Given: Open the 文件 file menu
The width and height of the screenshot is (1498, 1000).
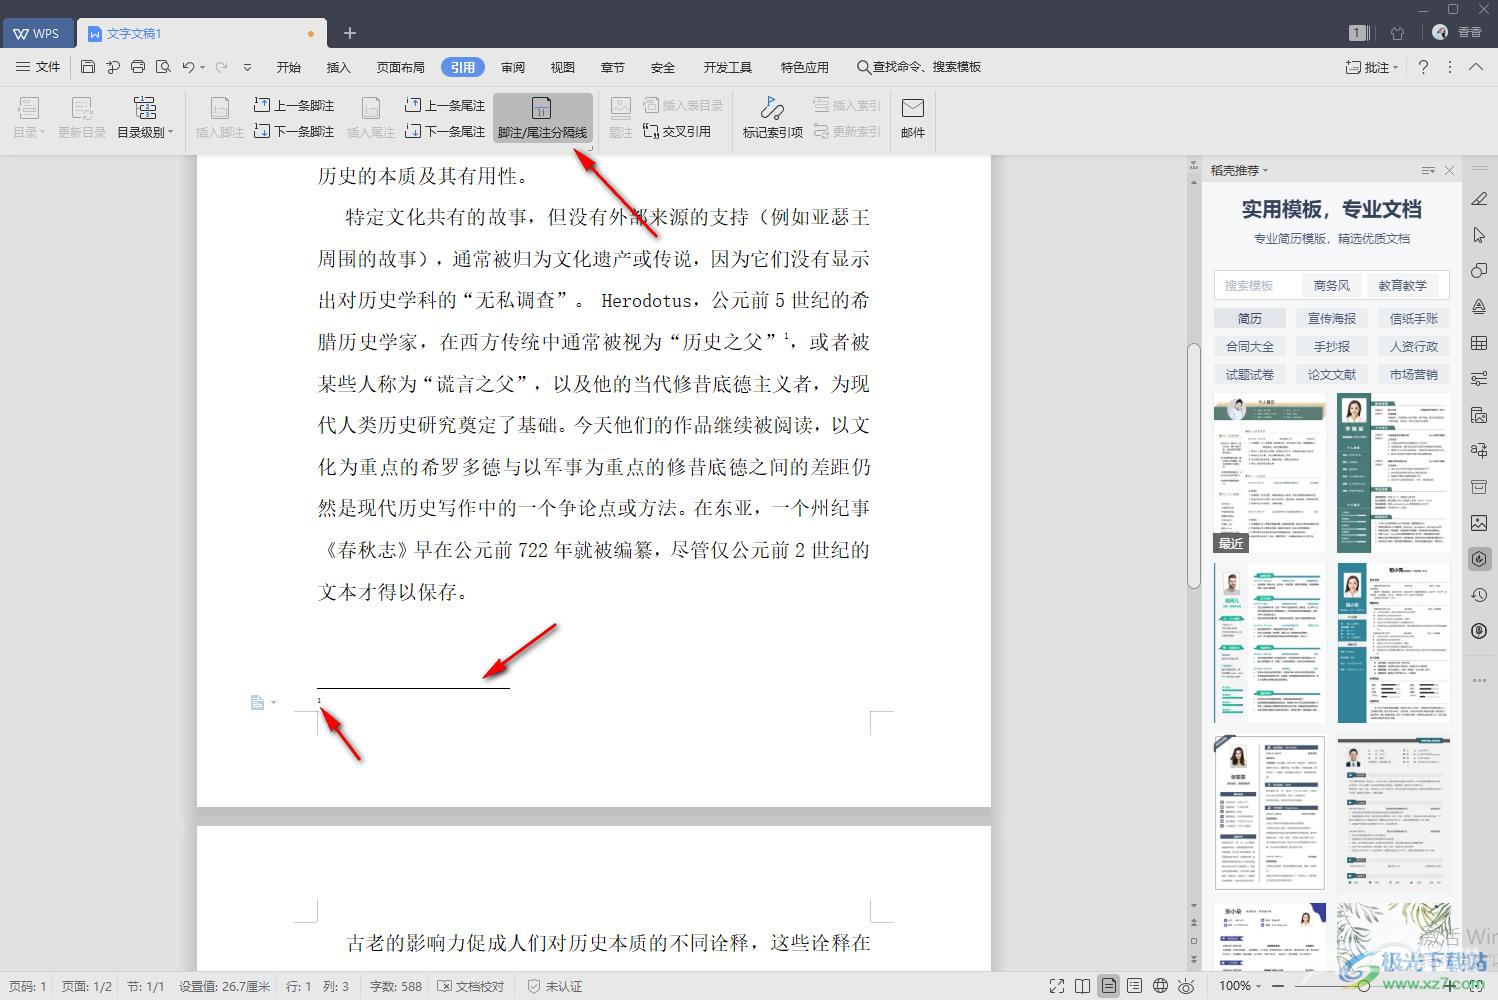Looking at the screenshot, I should pos(38,67).
